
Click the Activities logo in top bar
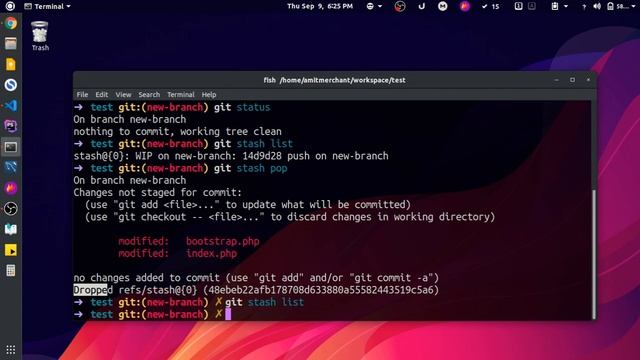[10, 6]
